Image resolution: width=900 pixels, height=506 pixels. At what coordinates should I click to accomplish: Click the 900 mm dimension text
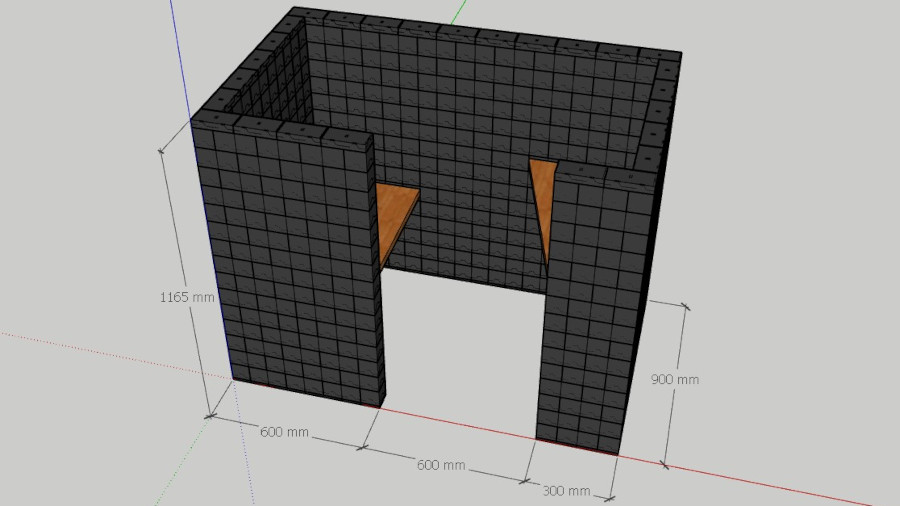pos(675,379)
